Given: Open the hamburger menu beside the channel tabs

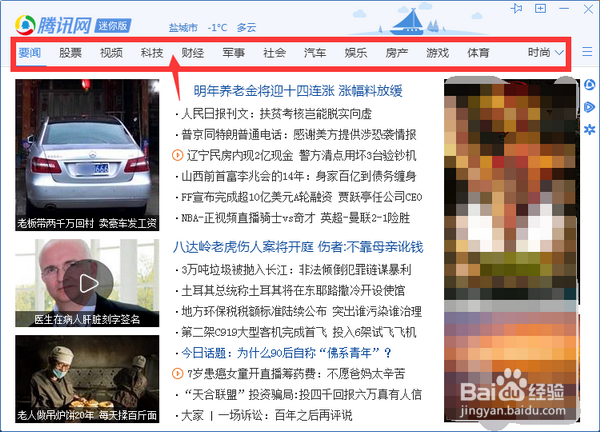Looking at the screenshot, I should pyautogui.click(x=587, y=52).
